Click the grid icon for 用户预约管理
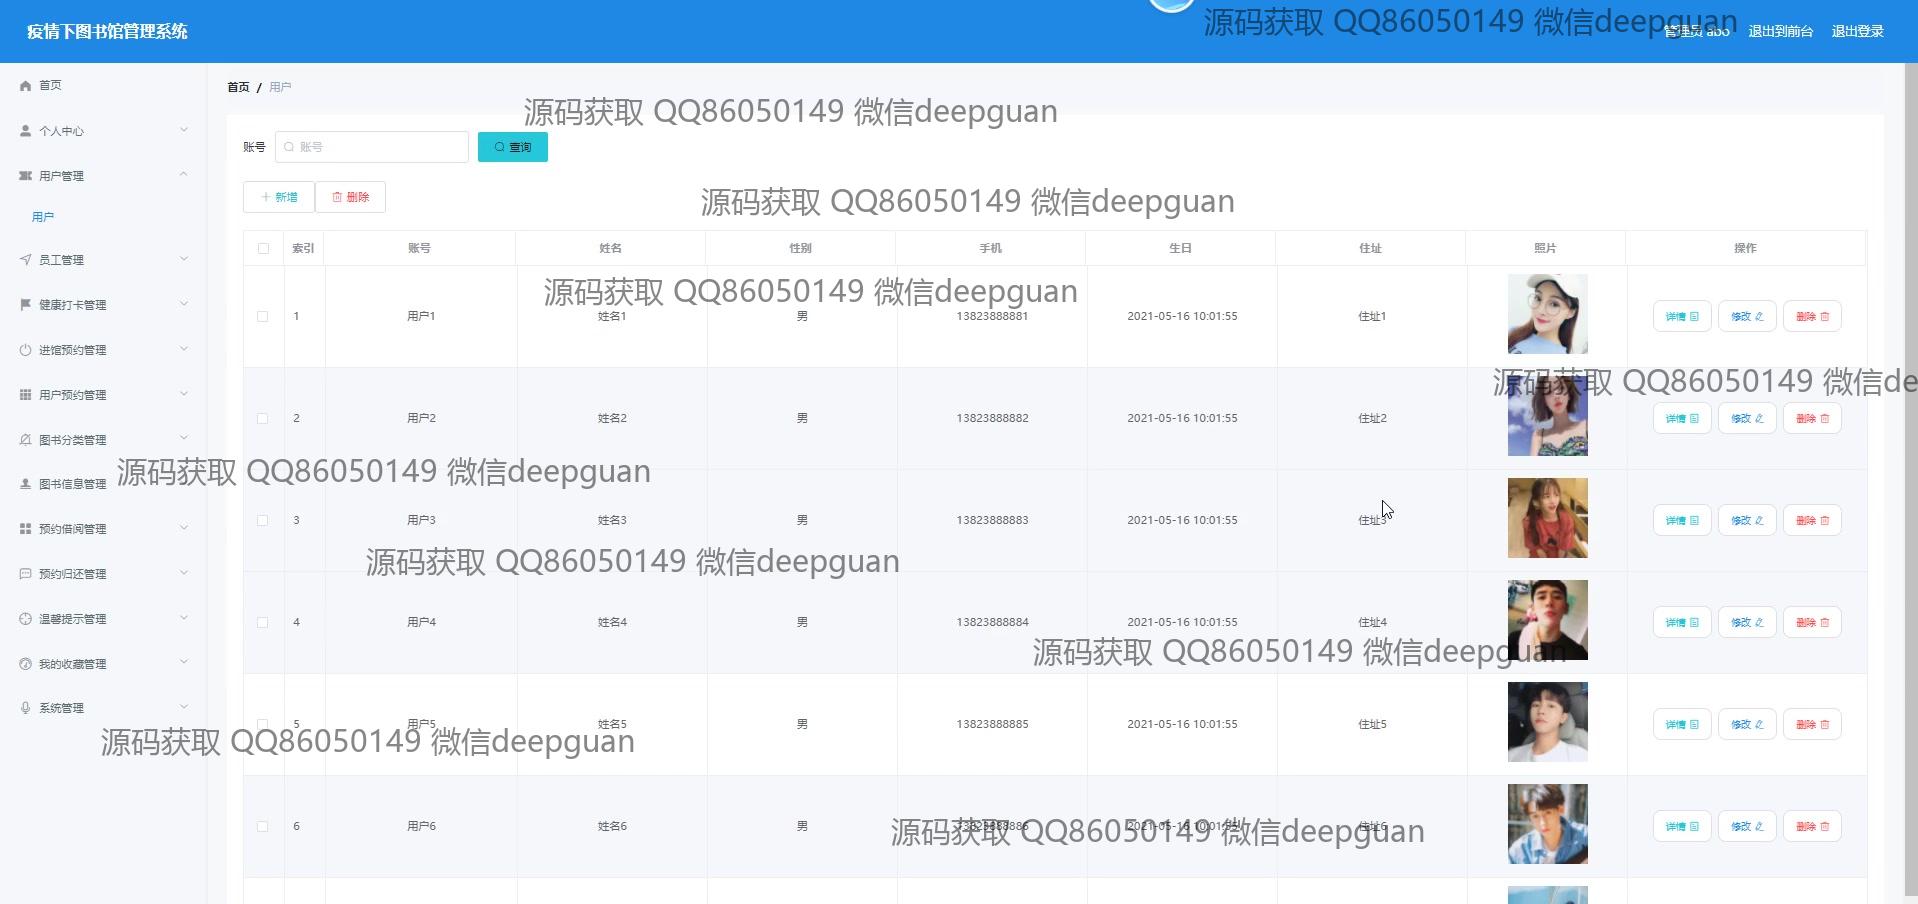 [x=26, y=395]
